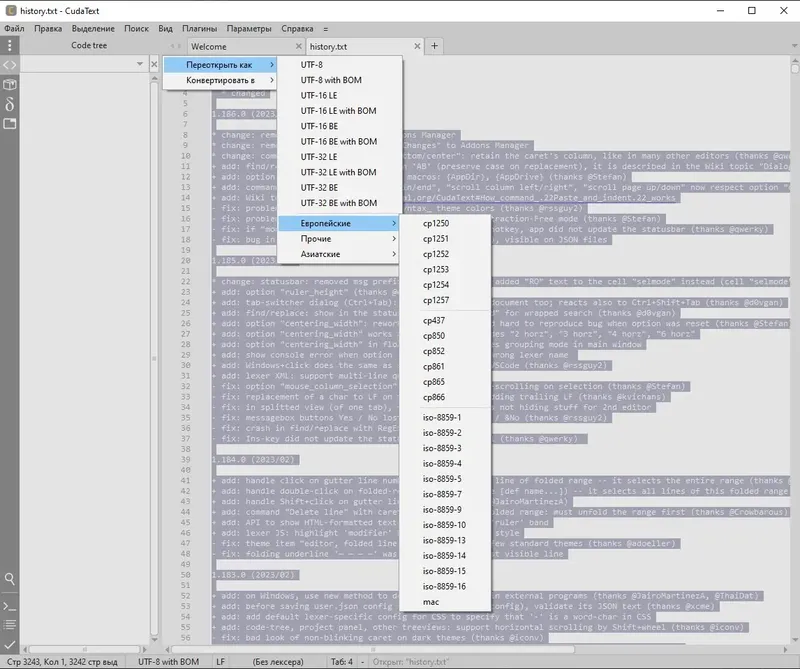
Task: Open the Project manager box icon
Action: (10, 84)
